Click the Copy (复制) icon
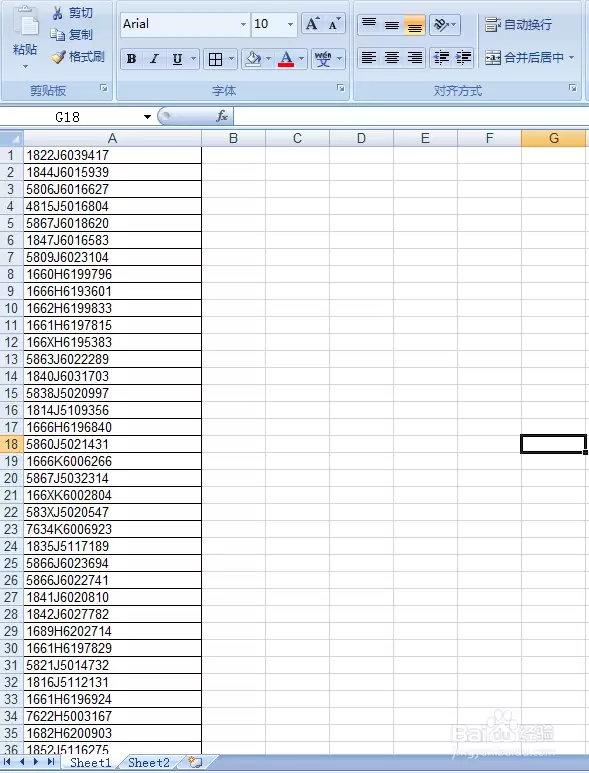Screen dimensions: 589x773 click(x=58, y=35)
